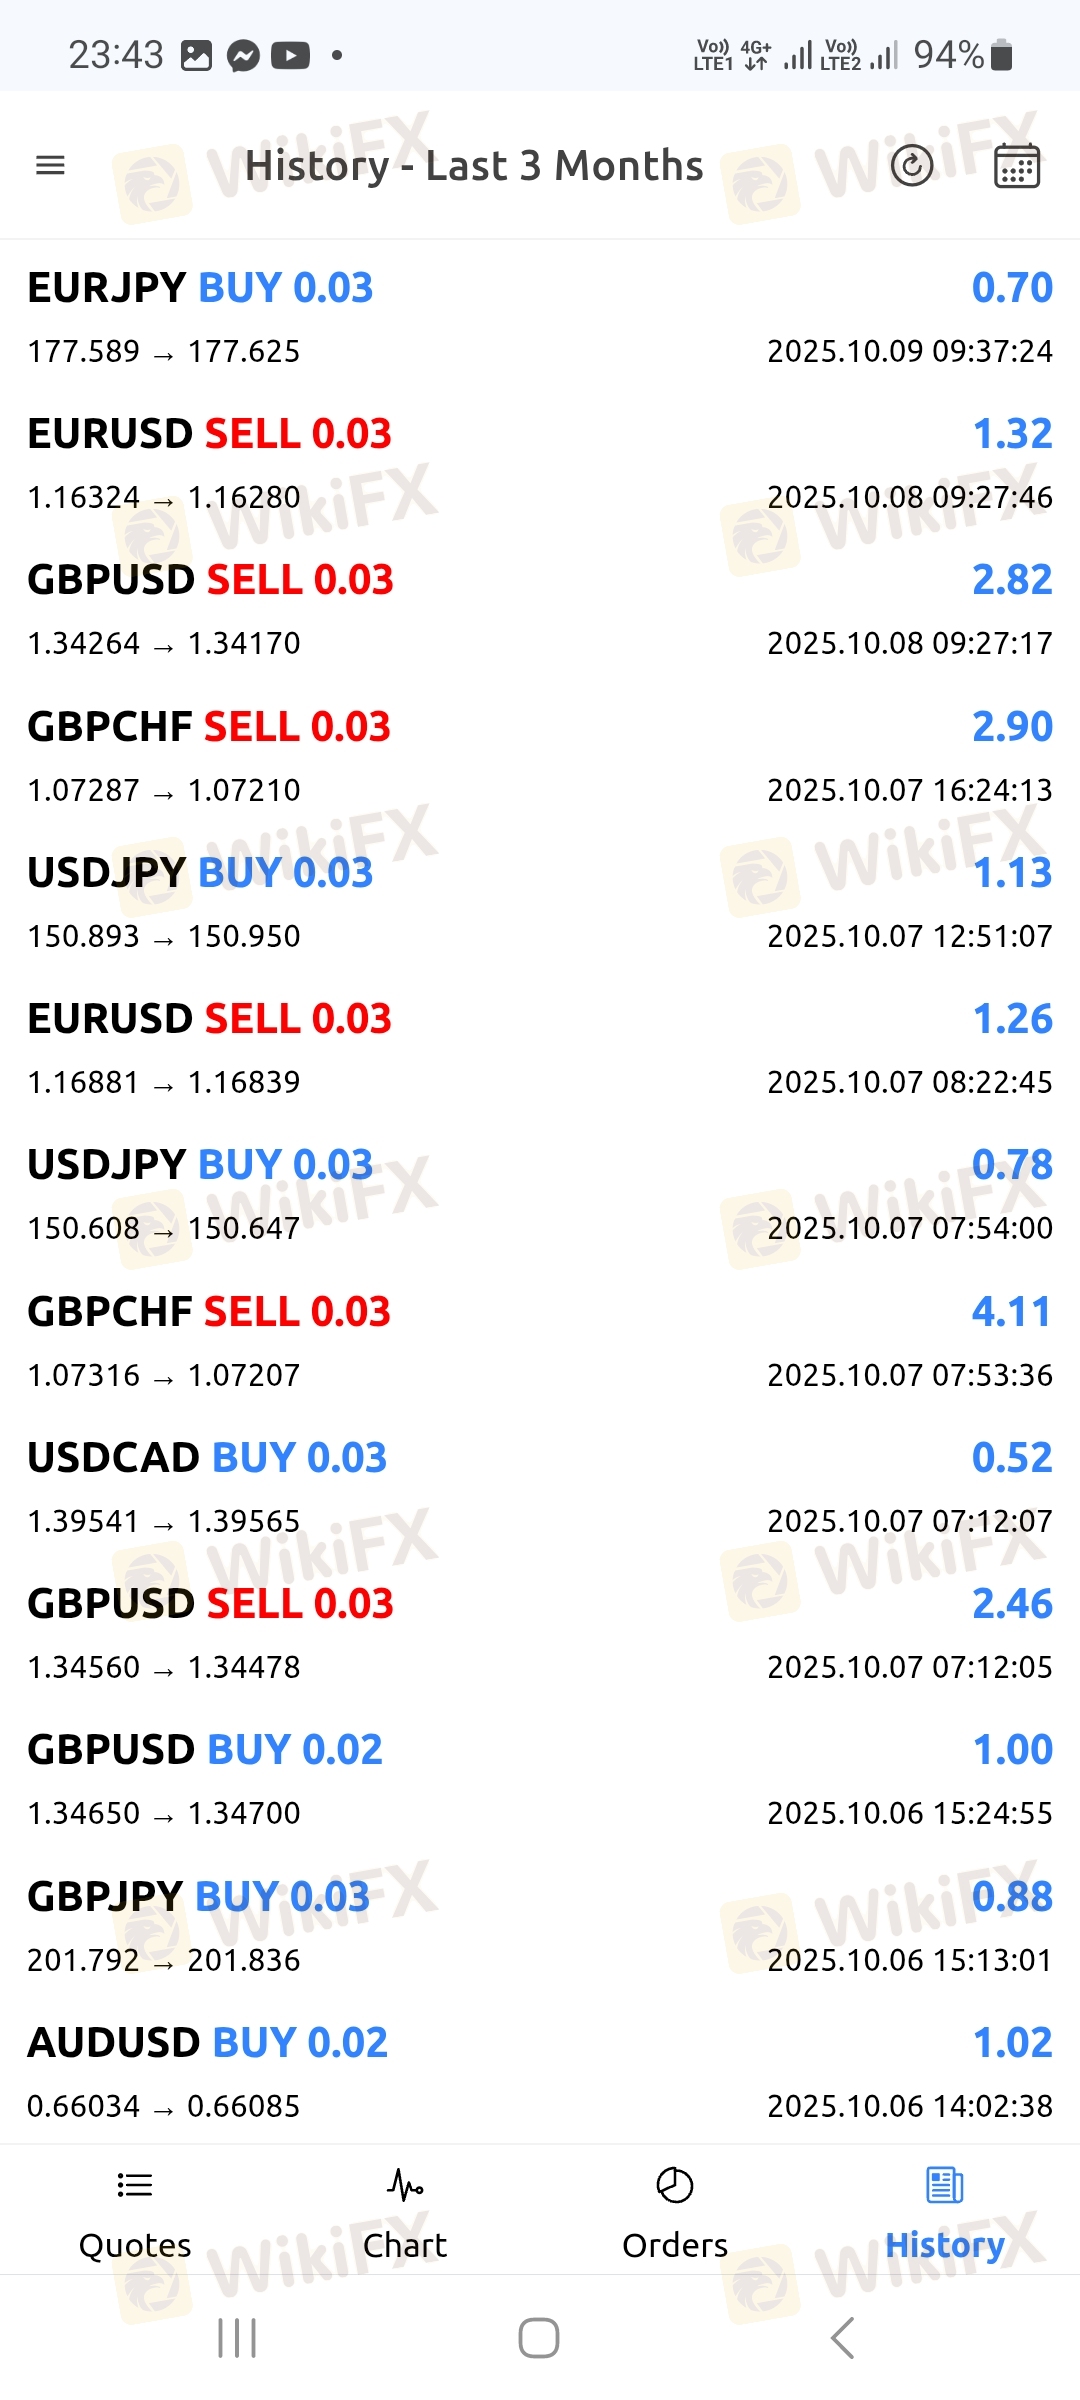Tap the Messenger notification icon in status bar
The image size is (1080, 2400).
(243, 55)
